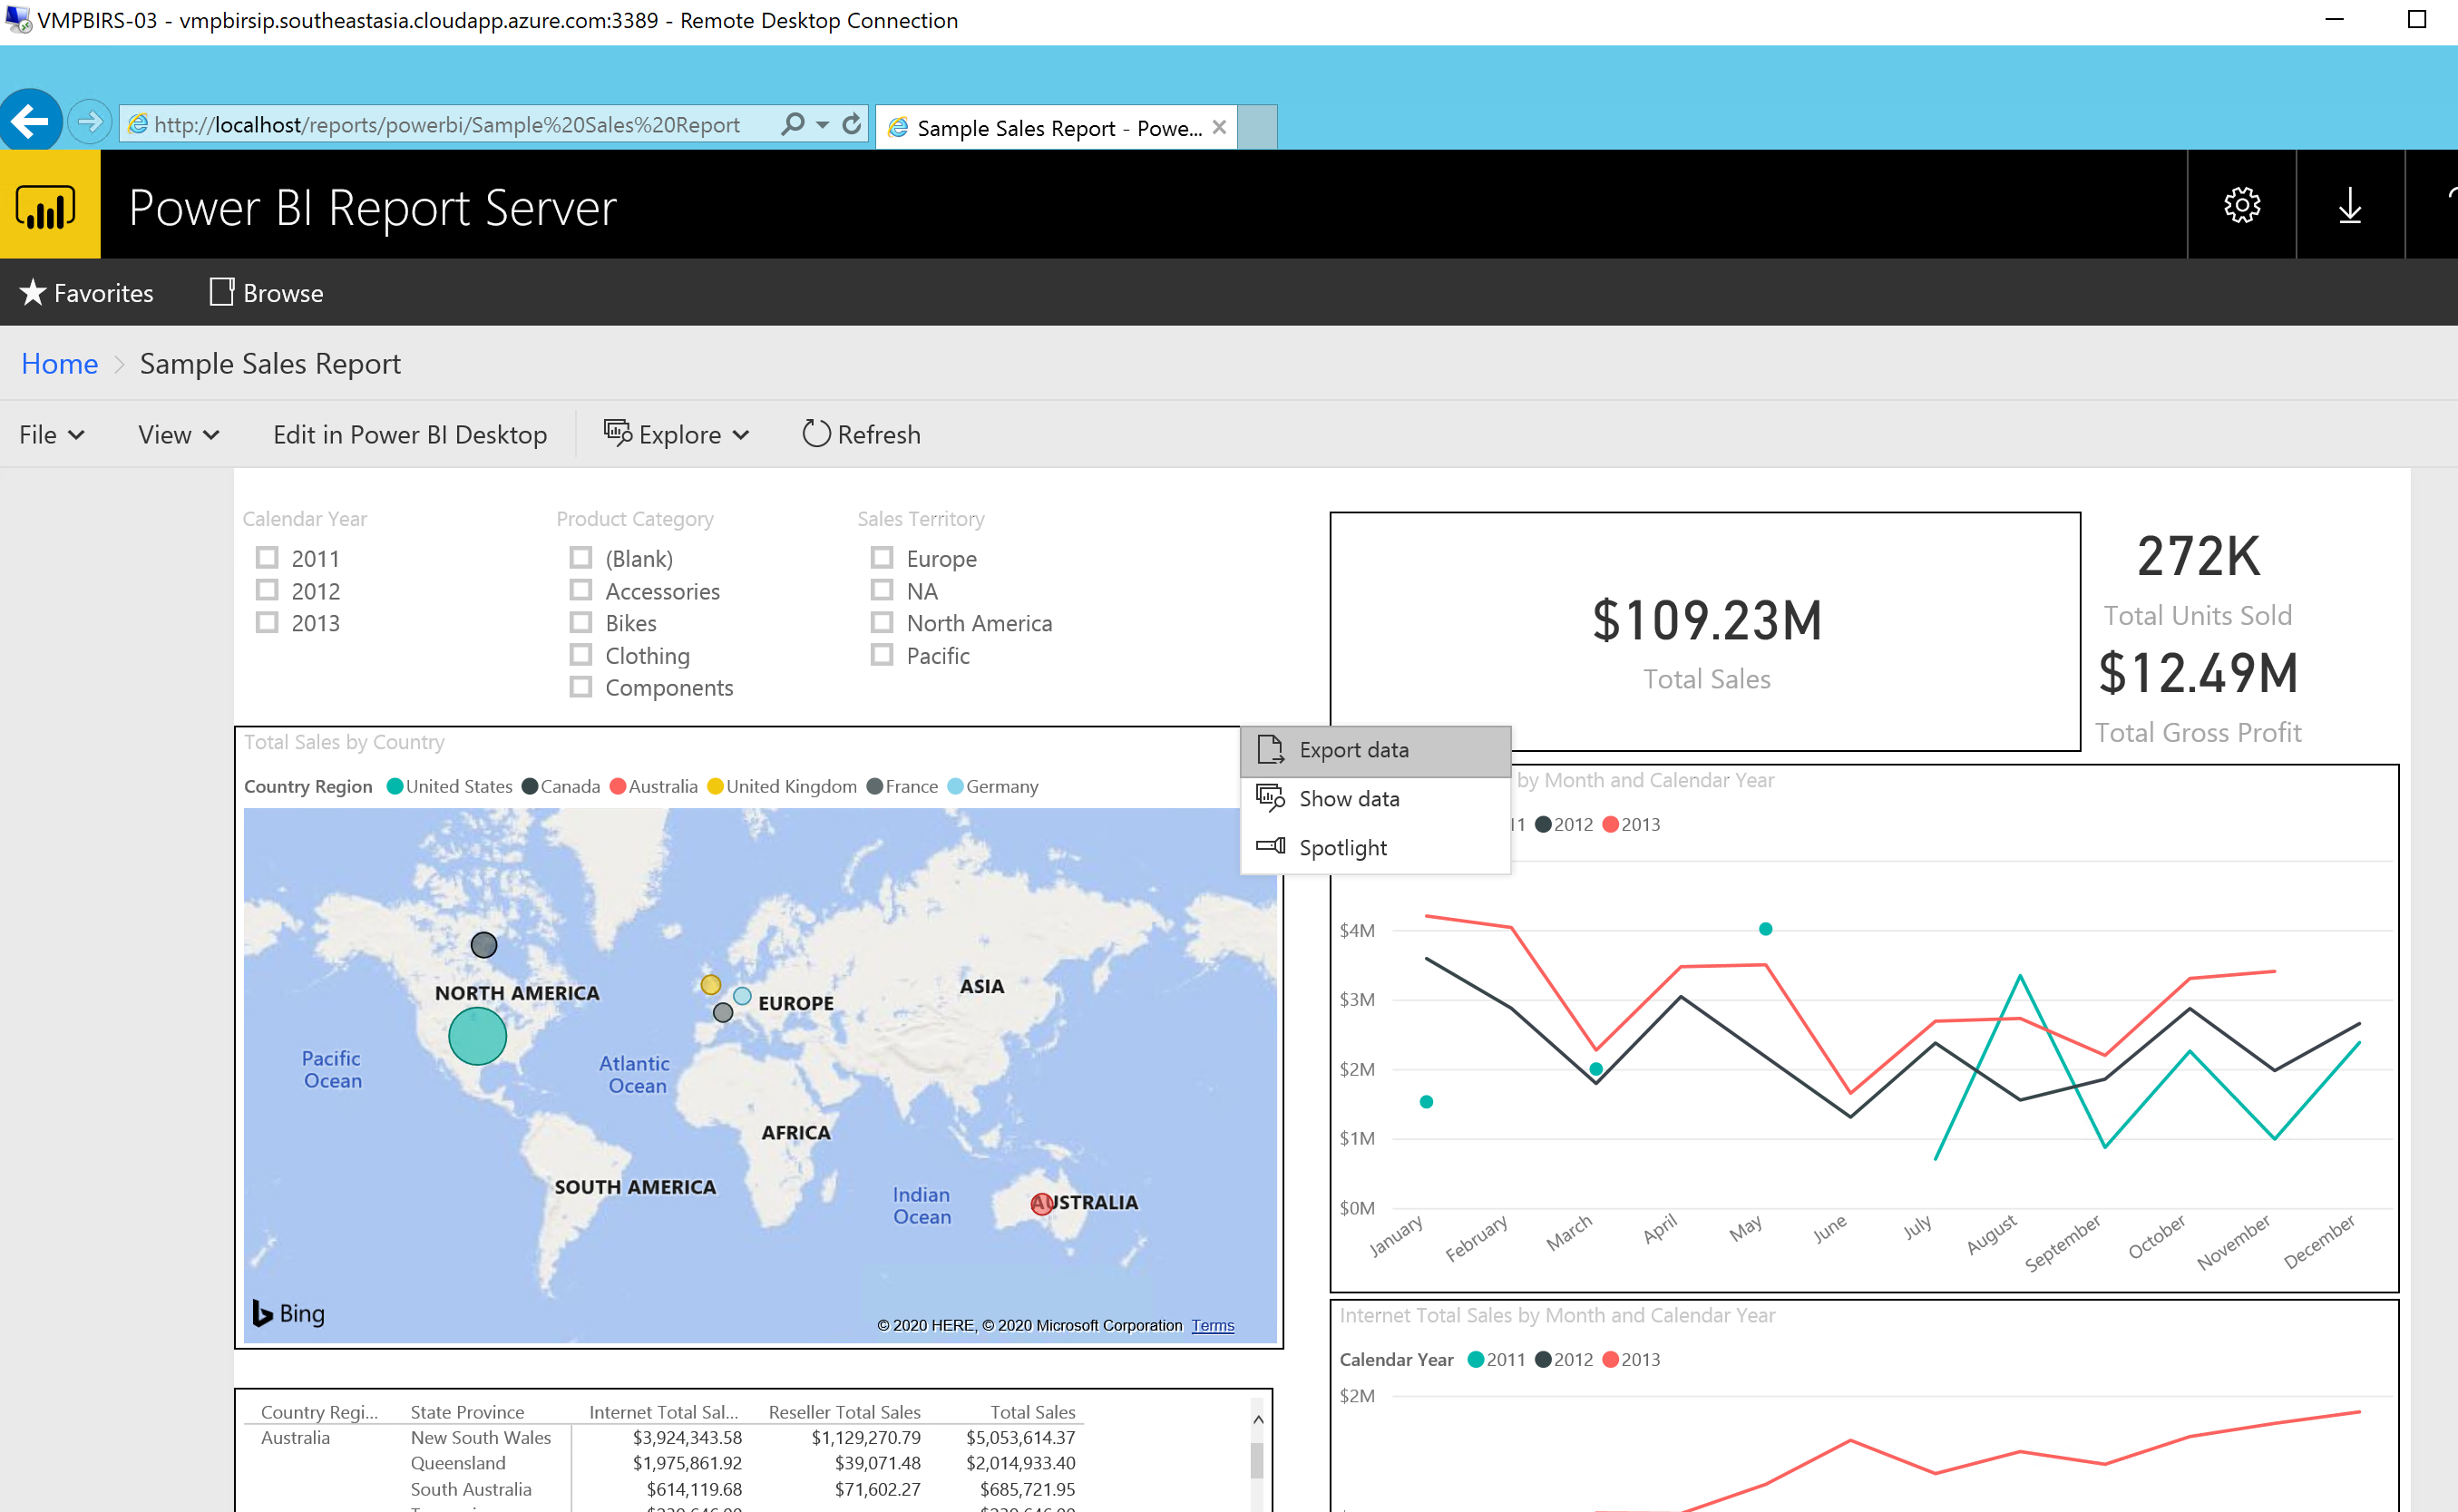Open the map Terms link
The height and width of the screenshot is (1512, 2458).
click(1213, 1325)
